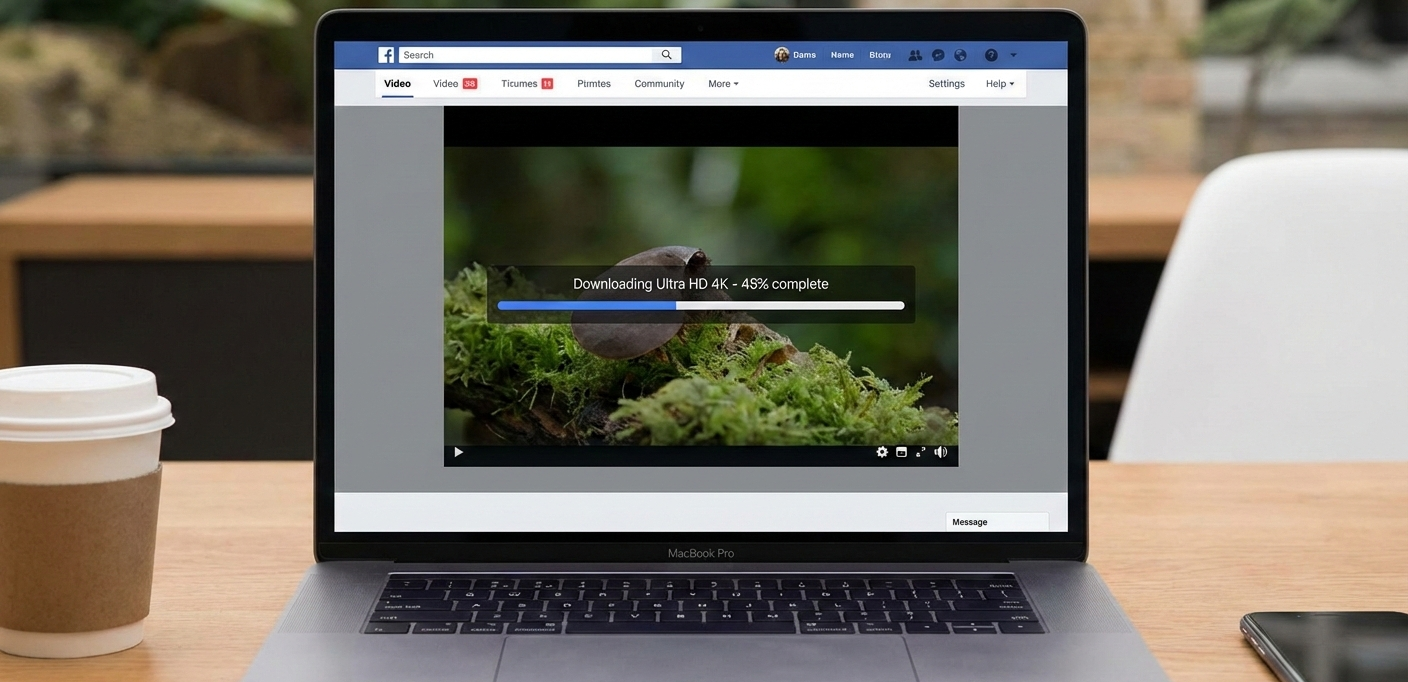Toggle fullscreen on the video player
Viewport: 1408px width, 682px height.
[x=919, y=451]
